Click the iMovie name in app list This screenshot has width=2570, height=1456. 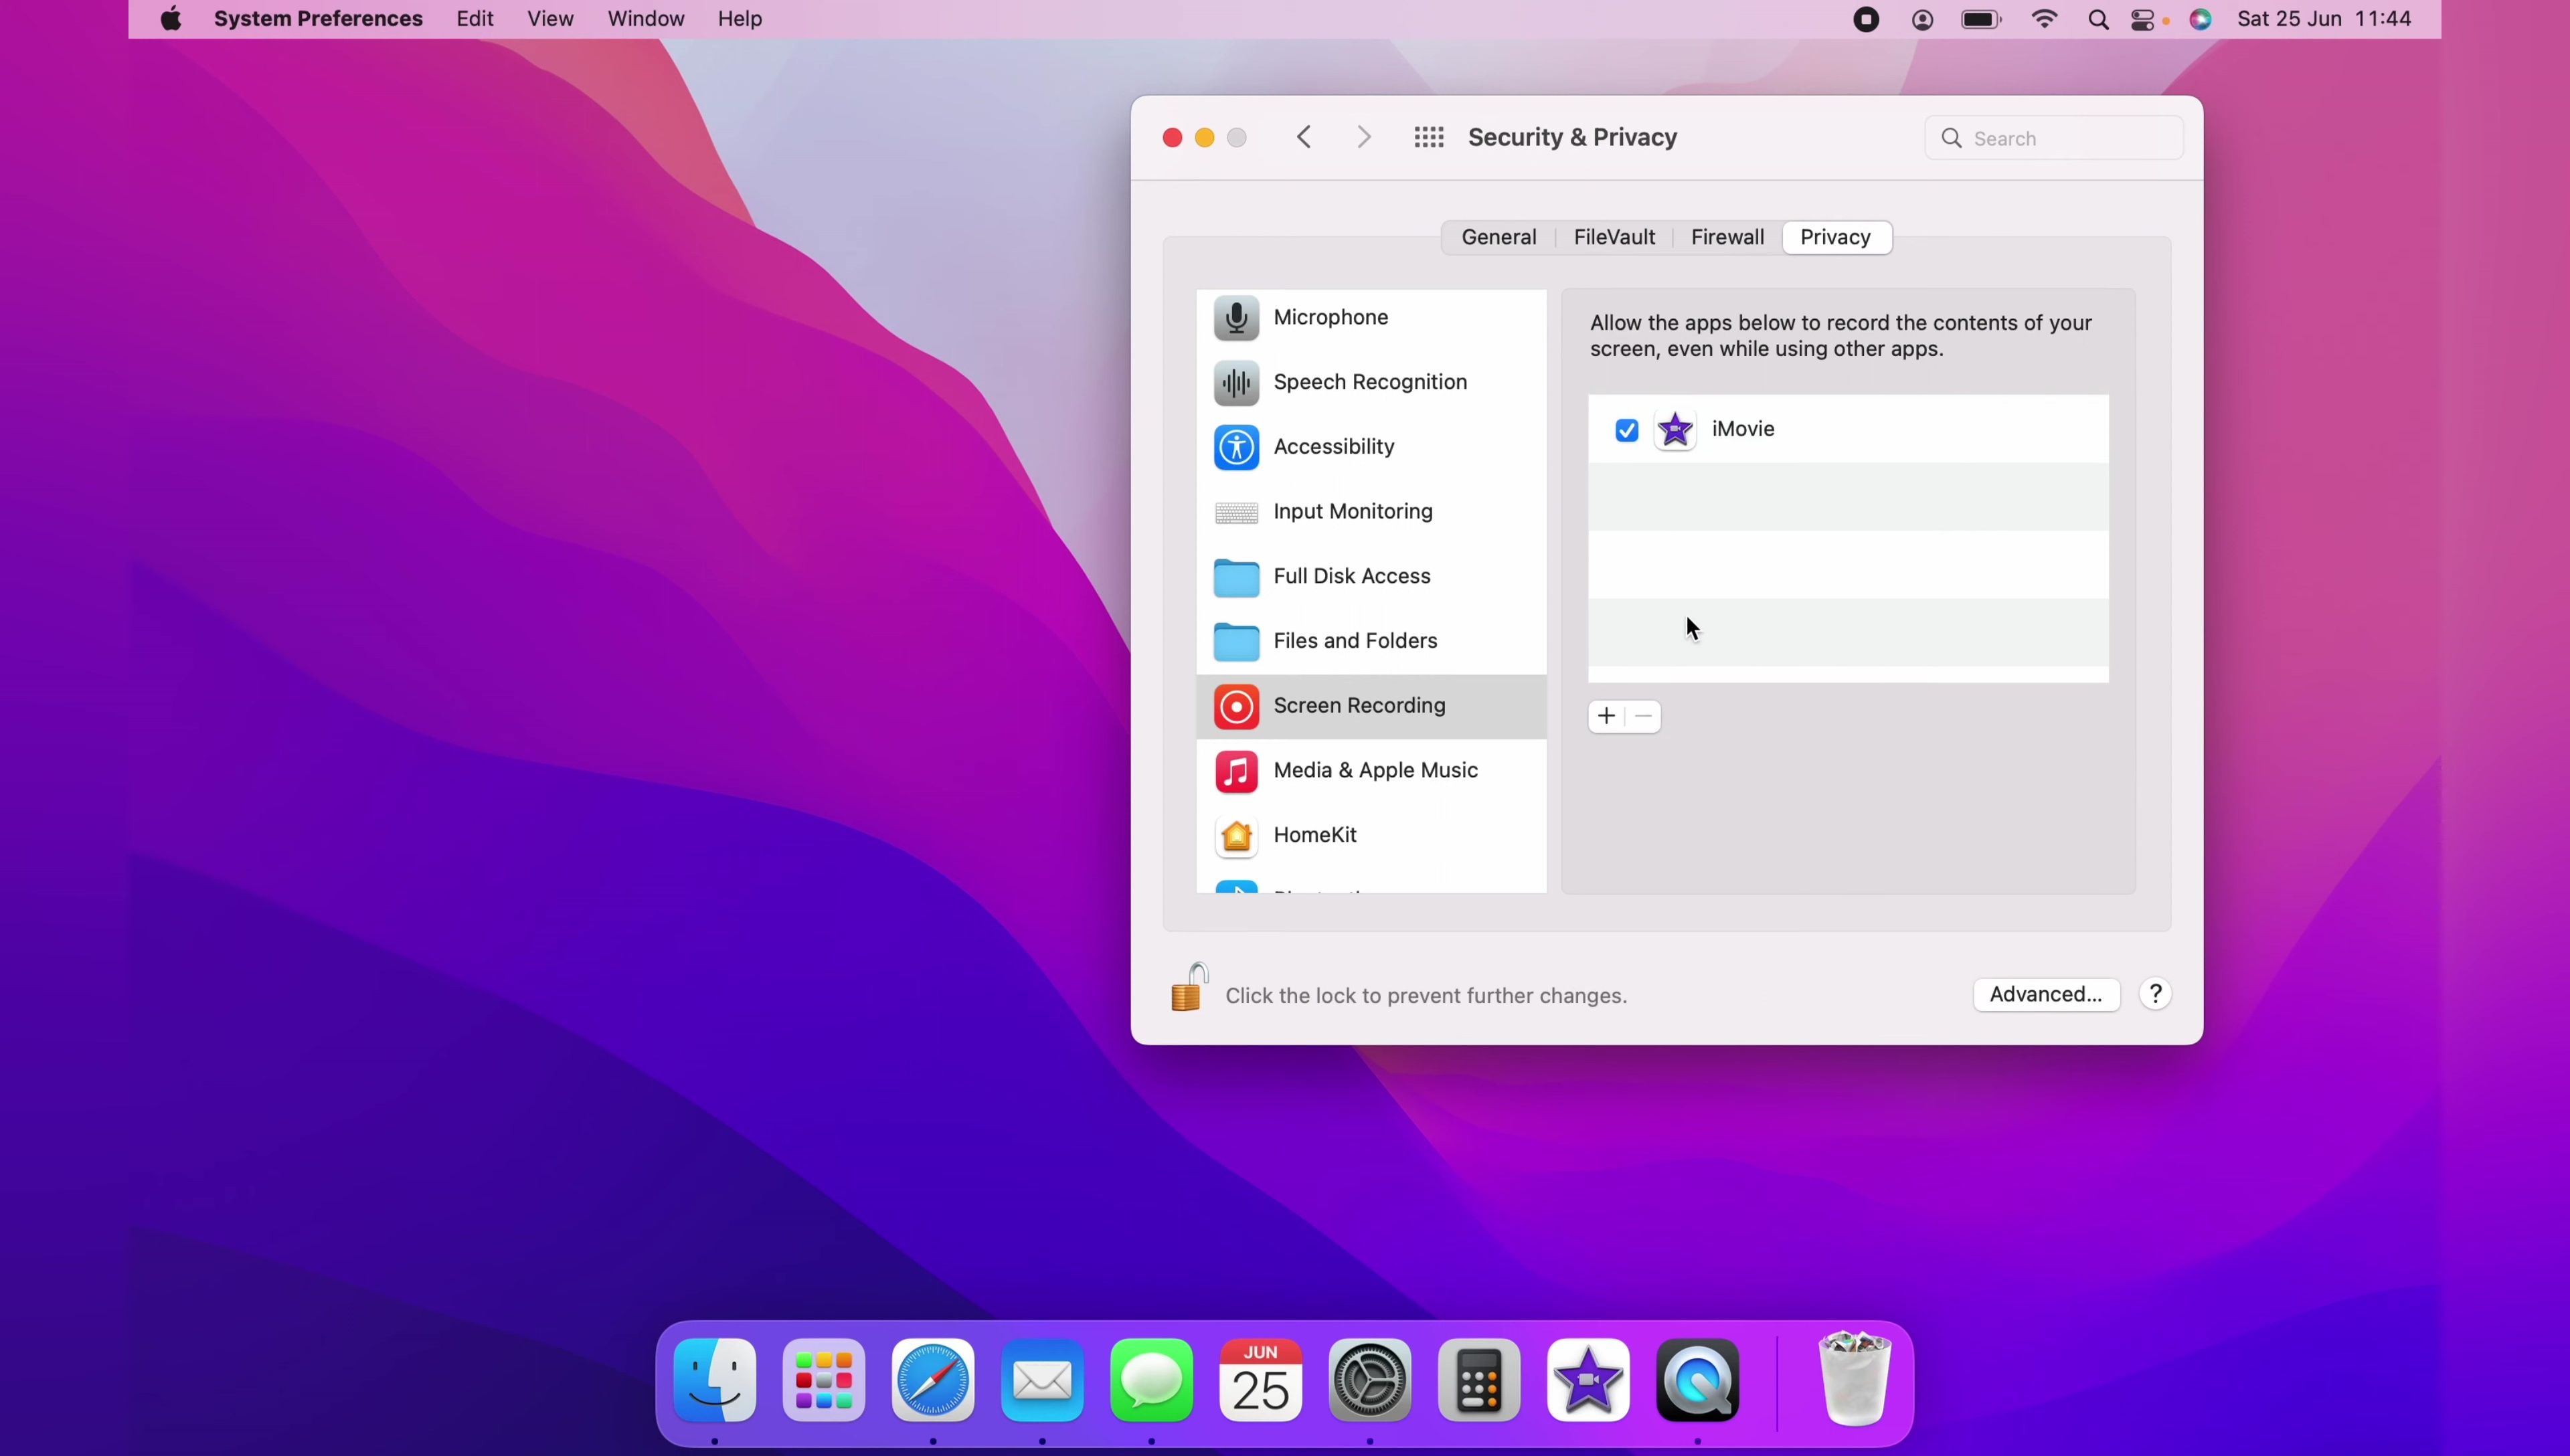1743,429
